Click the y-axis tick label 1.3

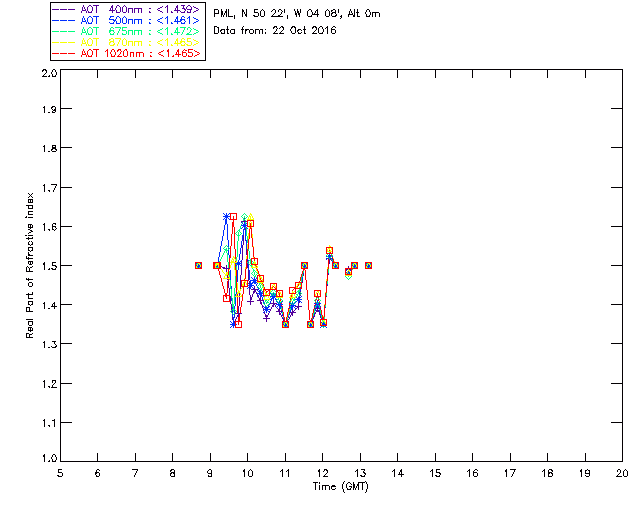pos(49,345)
